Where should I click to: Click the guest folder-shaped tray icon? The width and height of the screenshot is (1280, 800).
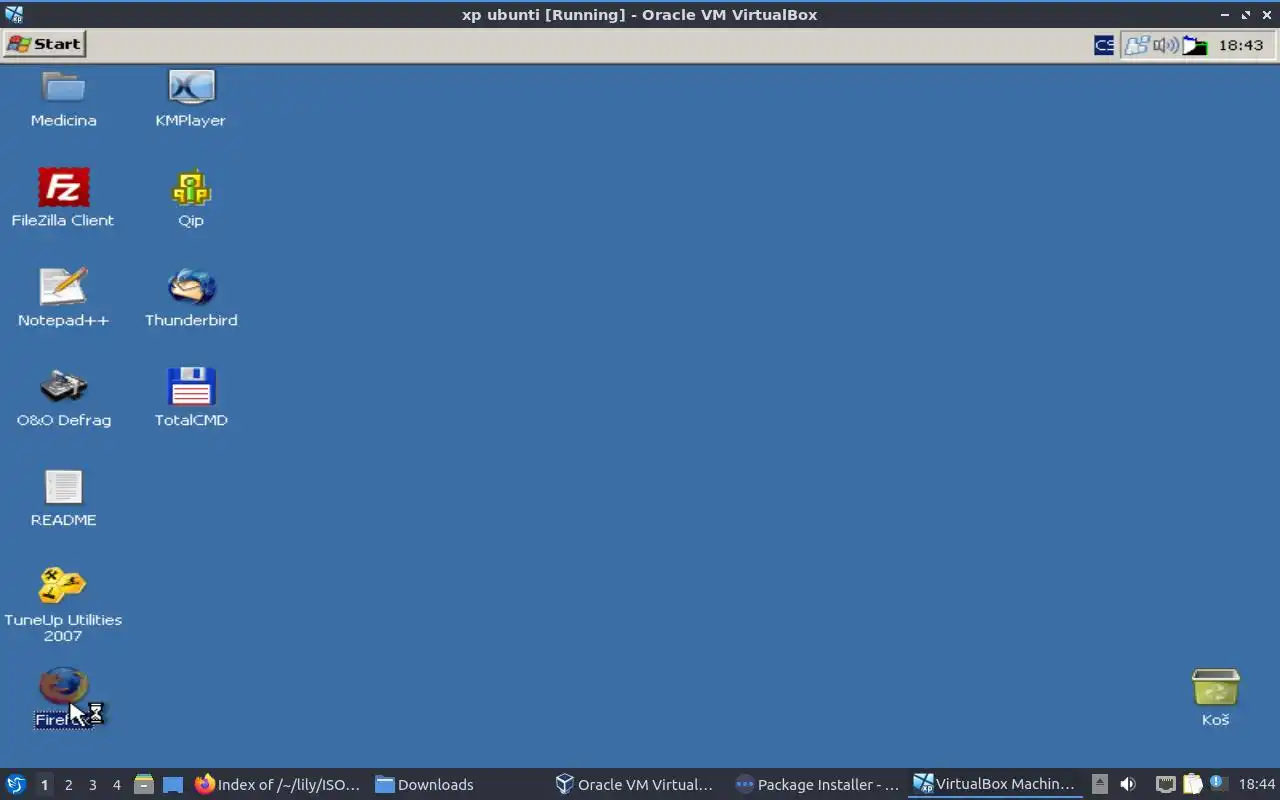[1195, 45]
